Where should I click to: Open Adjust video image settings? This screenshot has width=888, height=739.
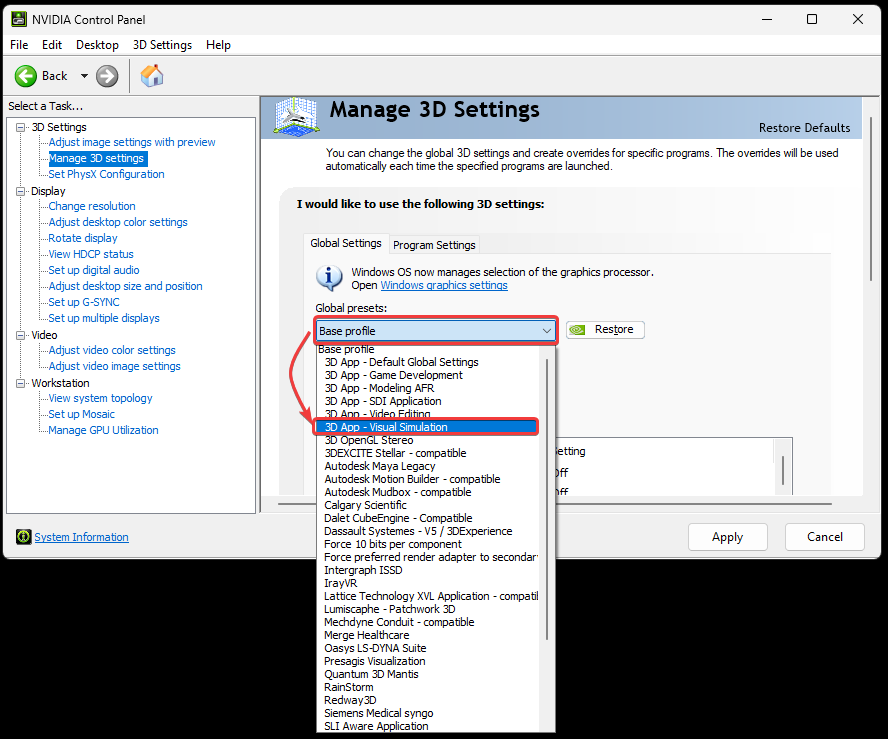point(114,366)
